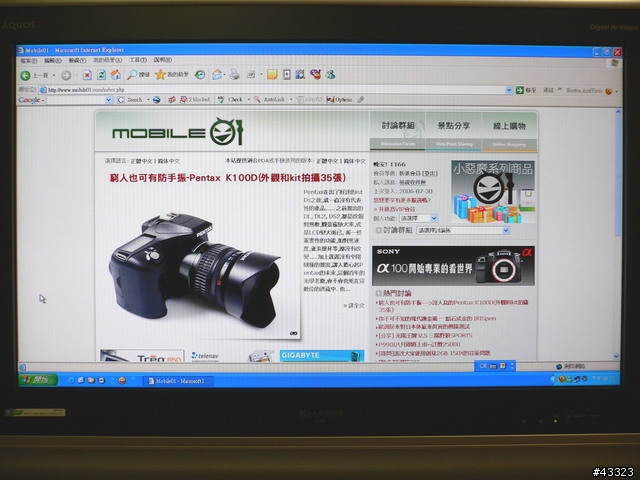This screenshot has height=480, width=640.
Task: Click the Stop loading icon
Action: click(87, 75)
